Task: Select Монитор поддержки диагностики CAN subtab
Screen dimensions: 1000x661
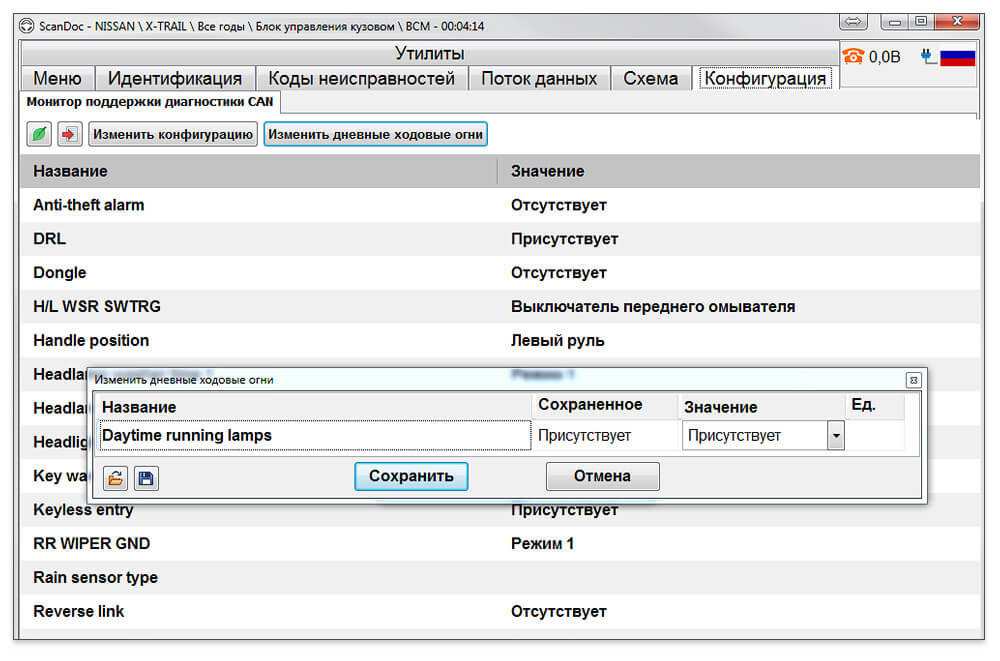Action: pos(150,102)
